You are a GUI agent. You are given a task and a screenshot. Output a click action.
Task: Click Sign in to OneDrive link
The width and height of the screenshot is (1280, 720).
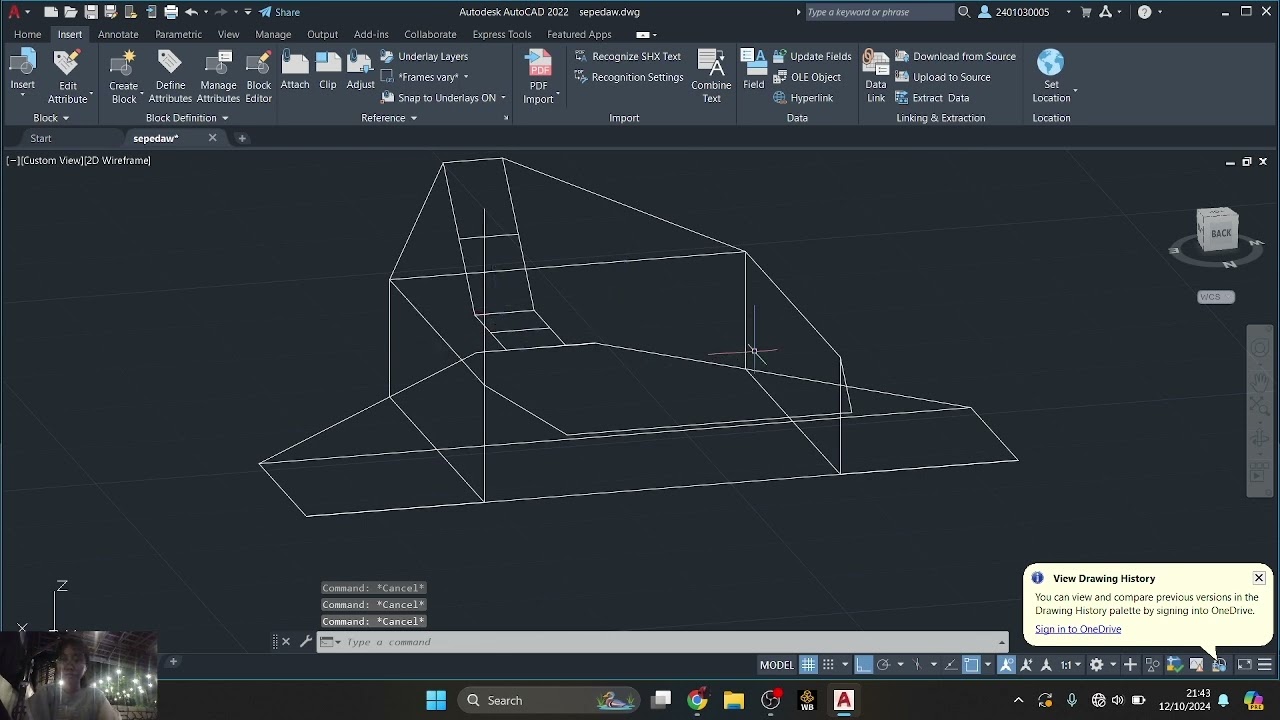(x=1078, y=629)
